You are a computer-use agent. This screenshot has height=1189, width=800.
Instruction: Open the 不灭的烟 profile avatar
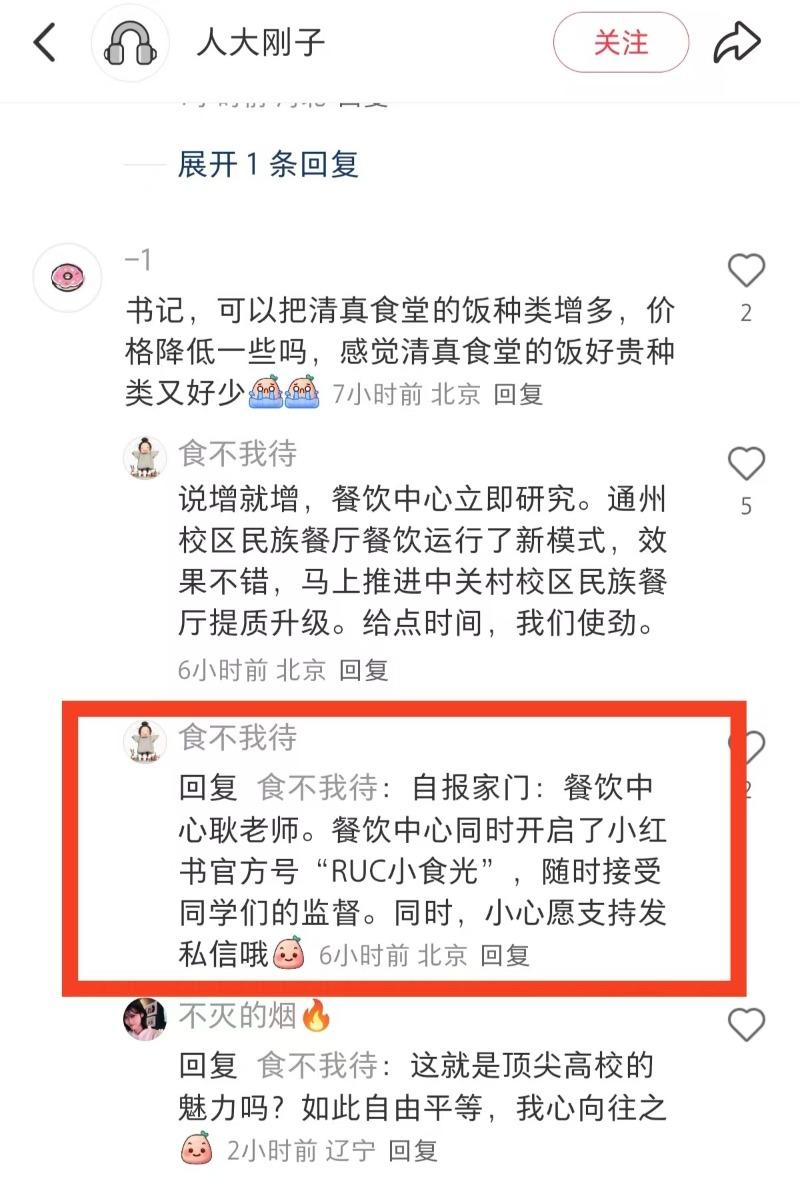pyautogui.click(x=144, y=1019)
